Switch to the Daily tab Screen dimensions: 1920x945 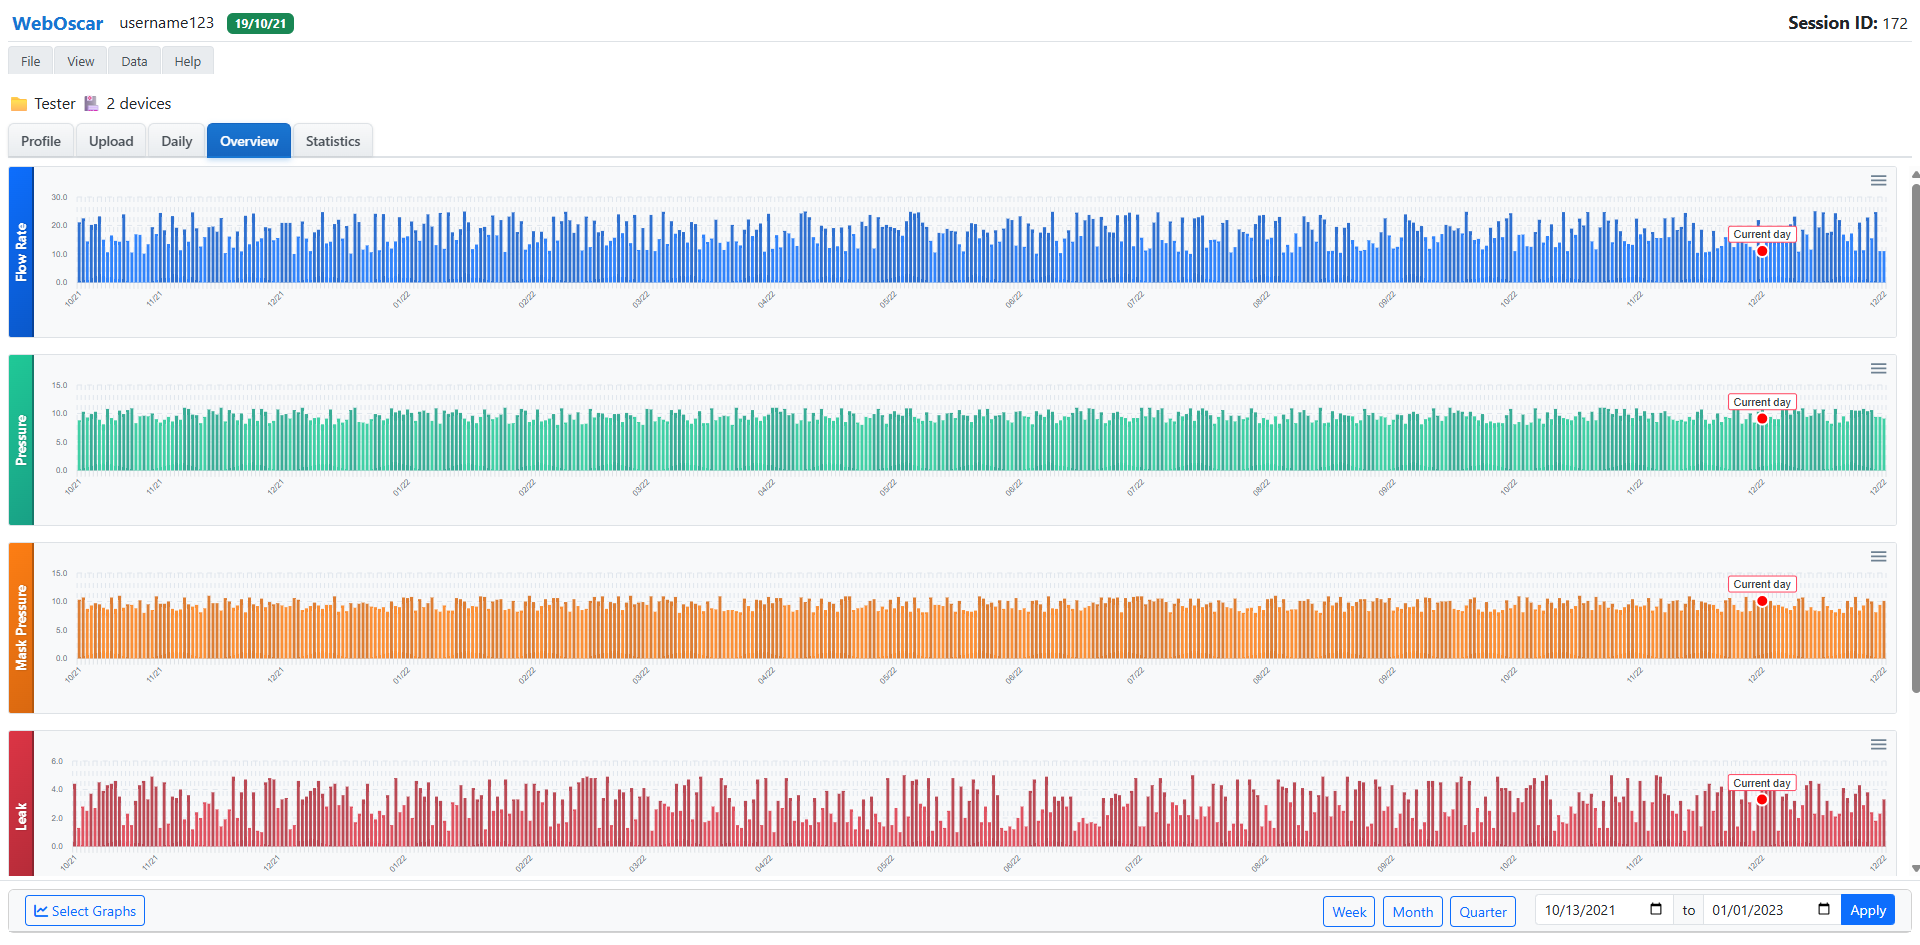pos(176,142)
